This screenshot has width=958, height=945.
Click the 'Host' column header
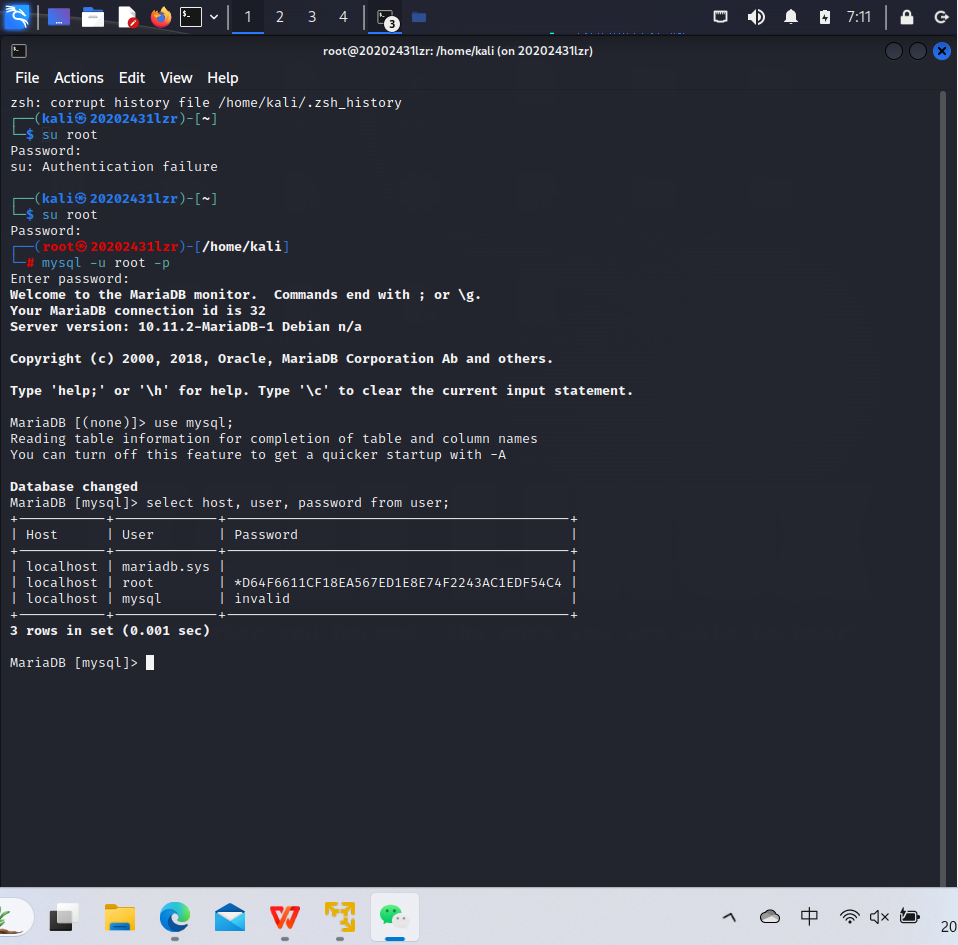[x=42, y=535]
